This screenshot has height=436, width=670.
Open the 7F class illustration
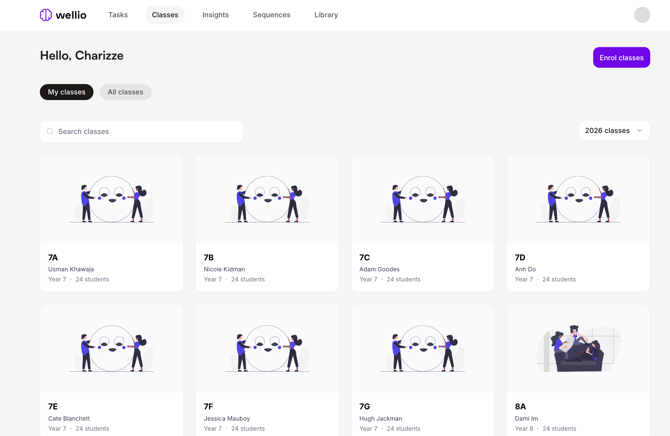(267, 348)
